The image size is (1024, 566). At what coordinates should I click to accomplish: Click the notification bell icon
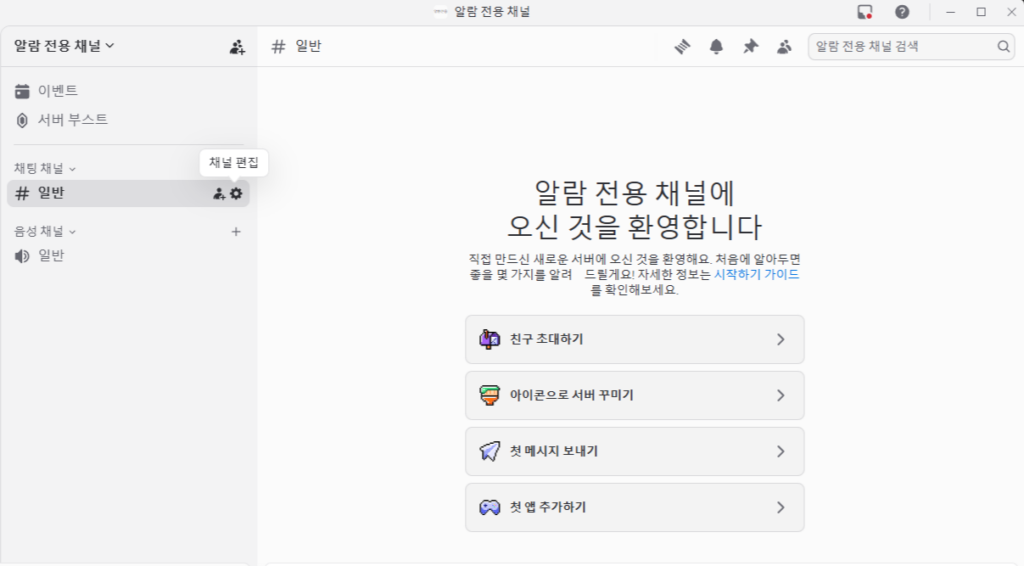point(716,47)
